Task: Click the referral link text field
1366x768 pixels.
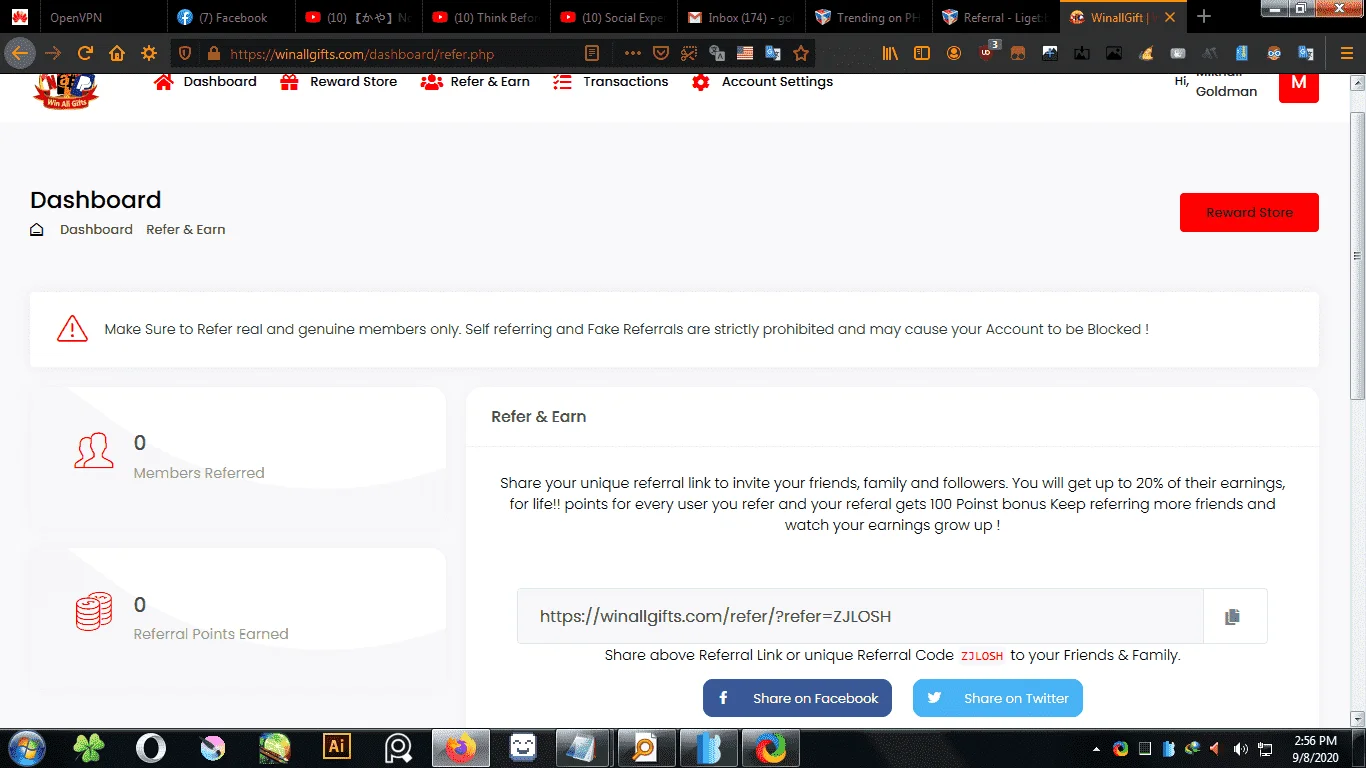Action: tap(860, 616)
